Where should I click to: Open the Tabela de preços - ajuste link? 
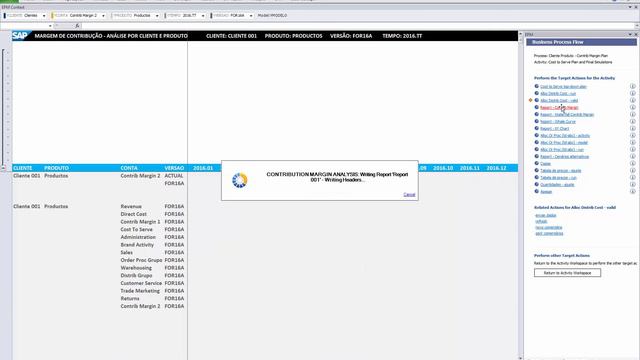560,170
